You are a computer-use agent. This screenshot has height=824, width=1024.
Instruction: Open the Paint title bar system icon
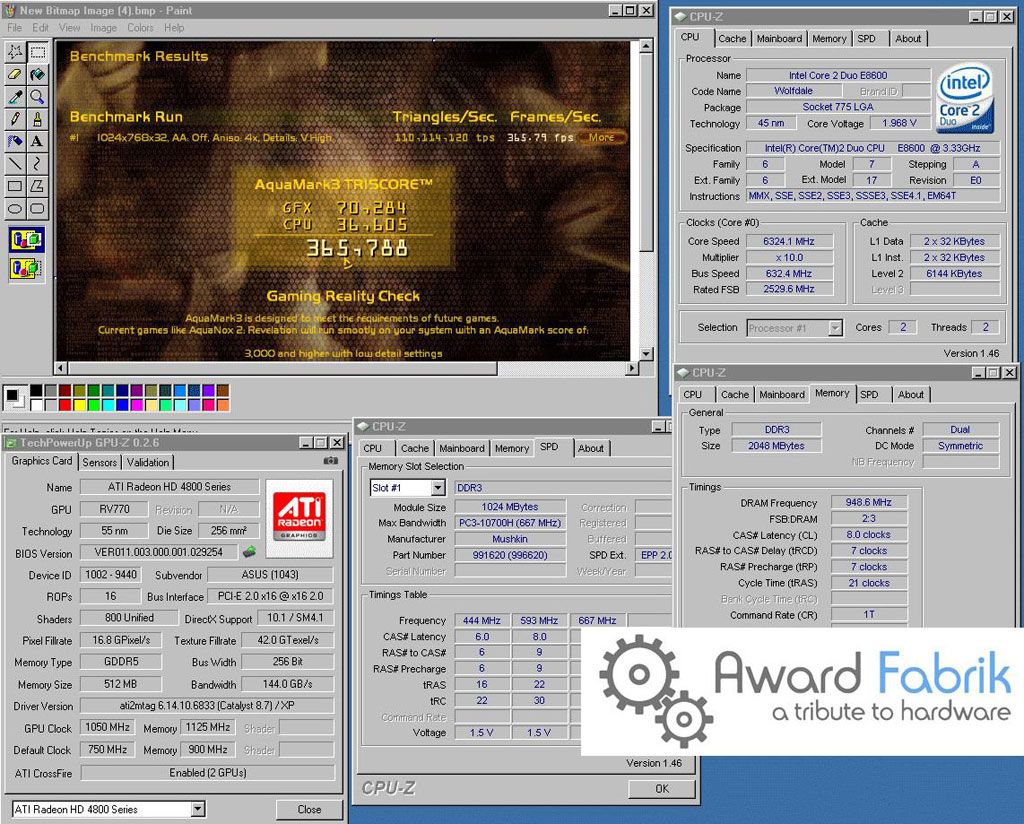(10, 10)
